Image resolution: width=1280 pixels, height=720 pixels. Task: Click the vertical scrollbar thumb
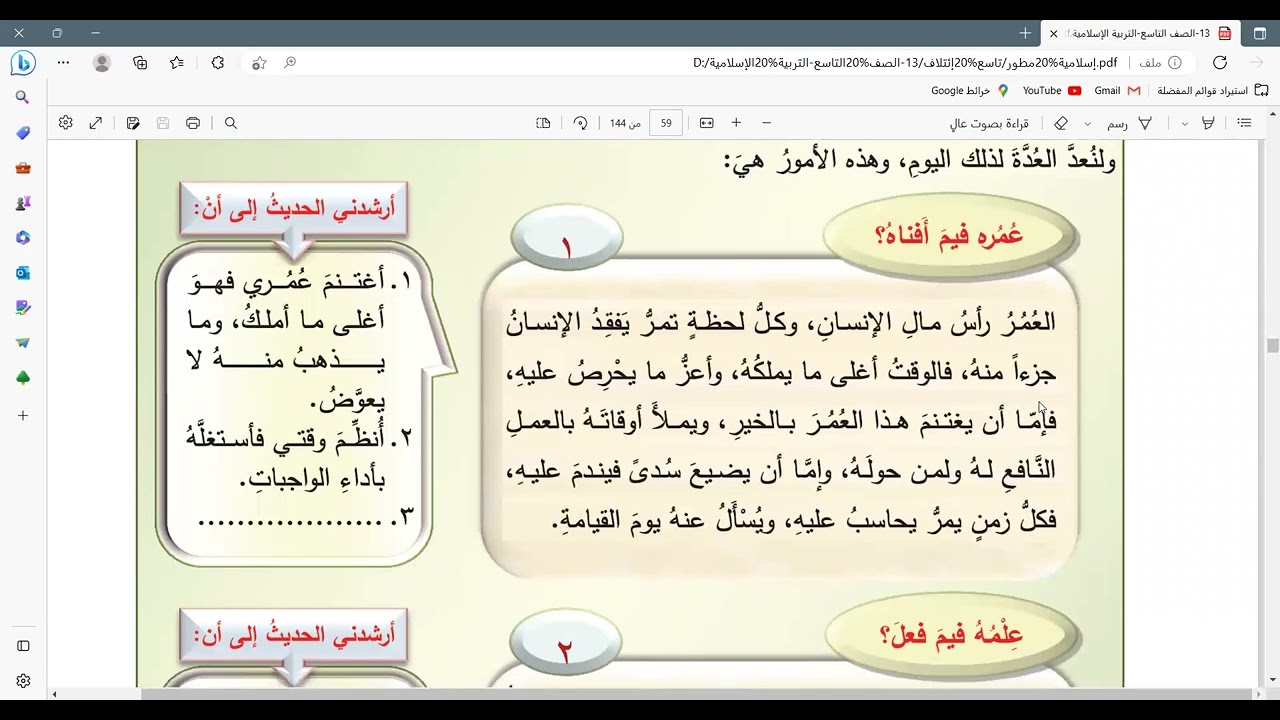coord(1272,346)
